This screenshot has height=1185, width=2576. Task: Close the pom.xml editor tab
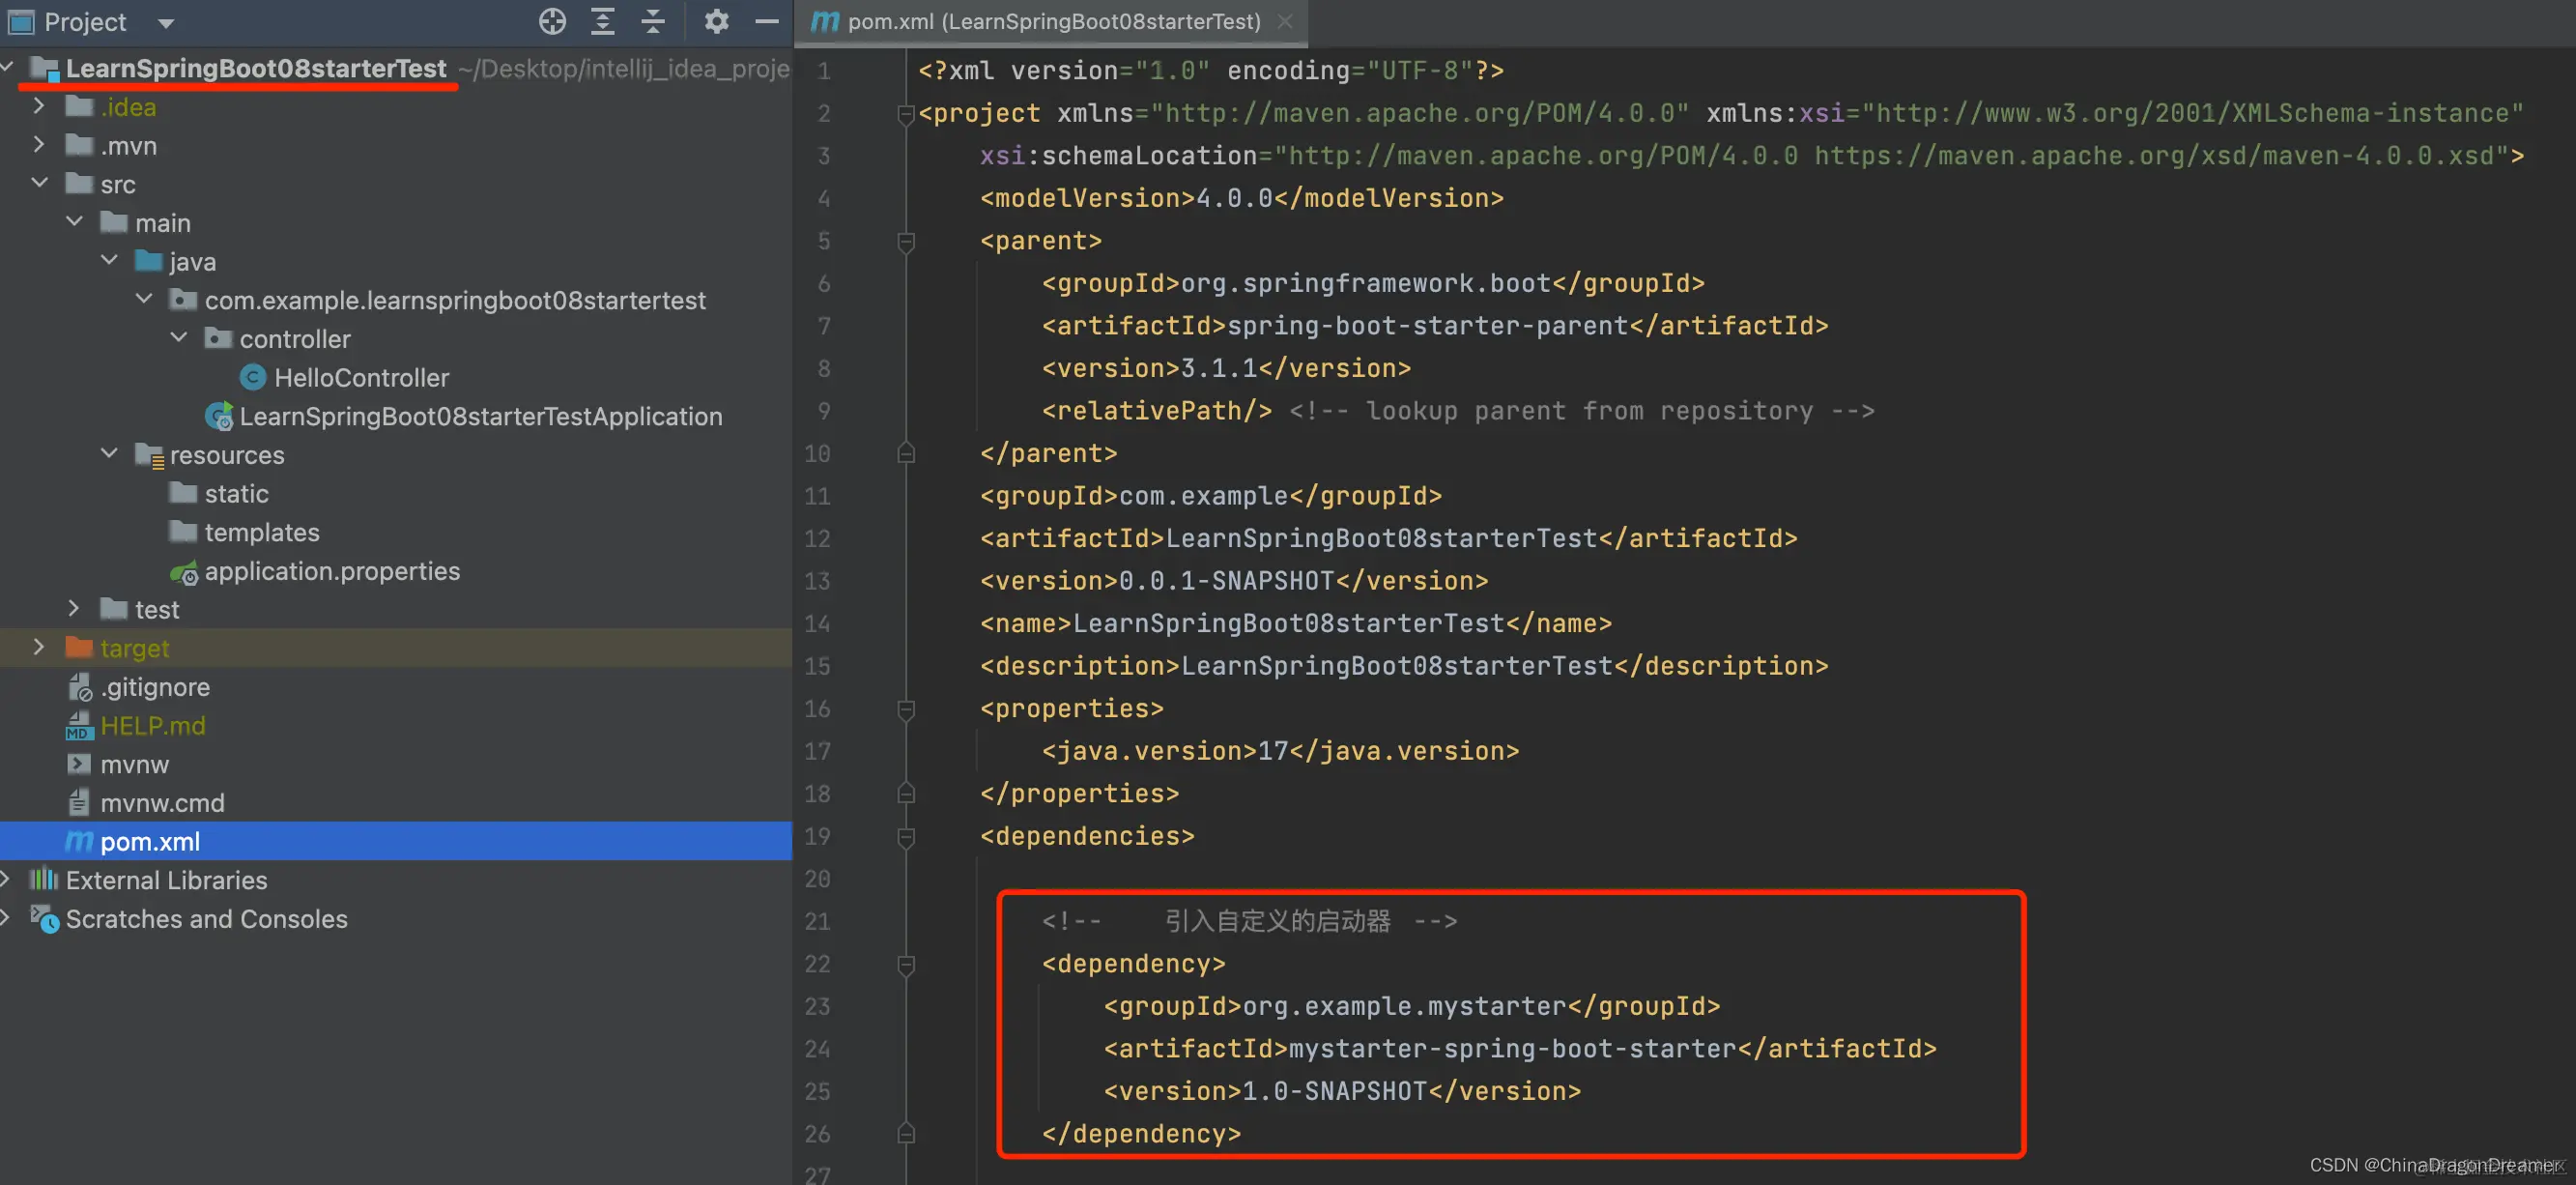click(1285, 21)
